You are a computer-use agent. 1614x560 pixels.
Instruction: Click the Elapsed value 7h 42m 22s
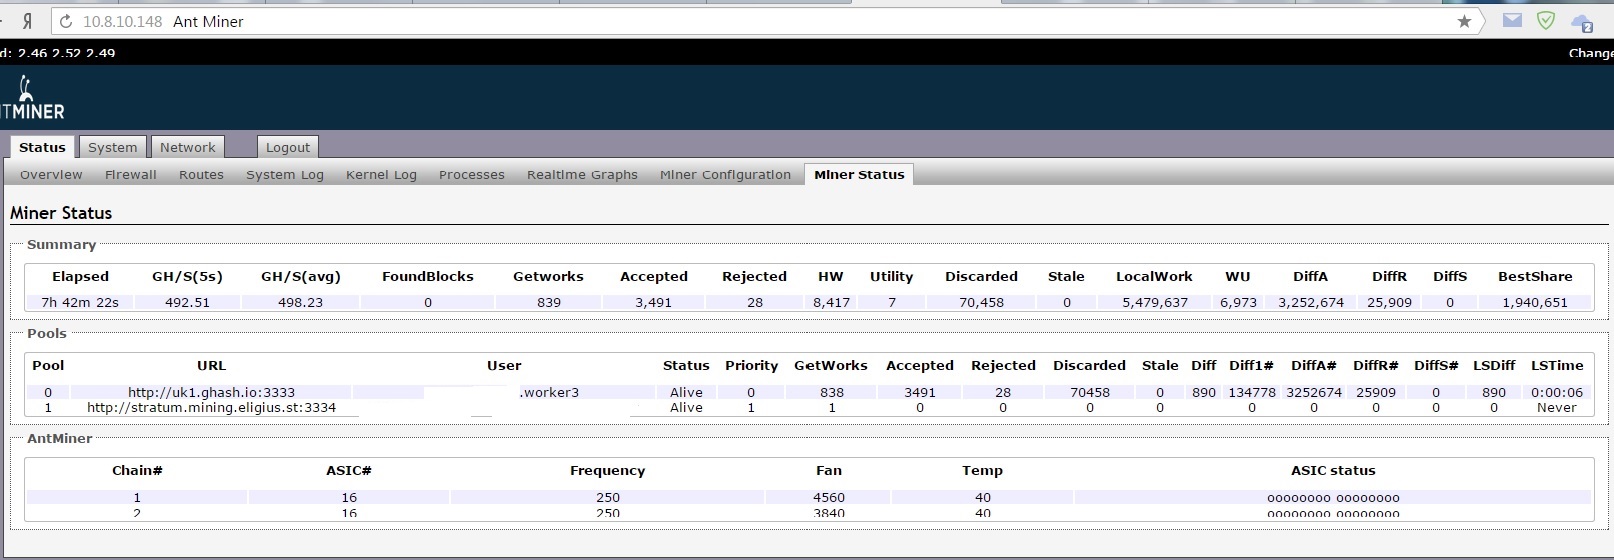click(80, 302)
